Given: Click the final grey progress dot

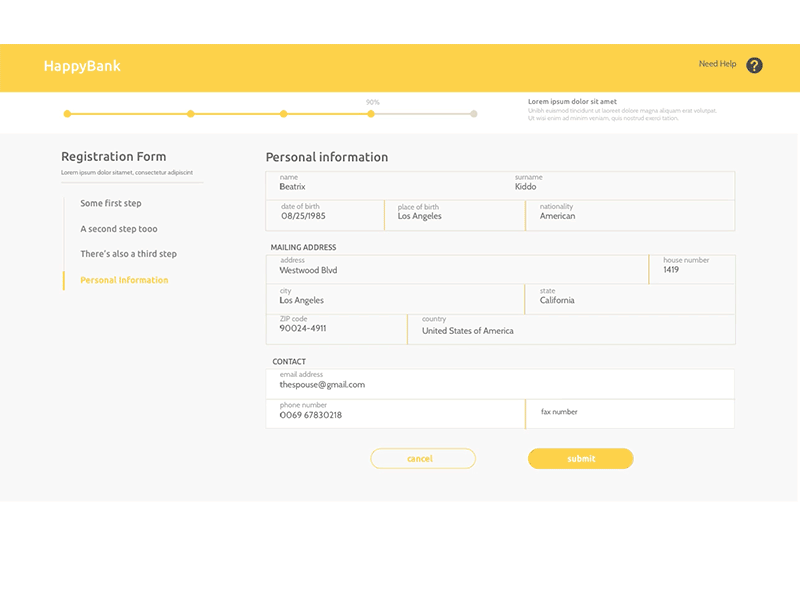Looking at the screenshot, I should pos(473,114).
